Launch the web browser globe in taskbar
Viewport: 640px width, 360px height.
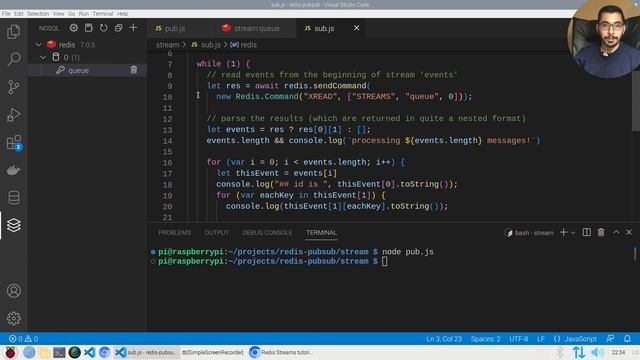pyautogui.click(x=29, y=352)
